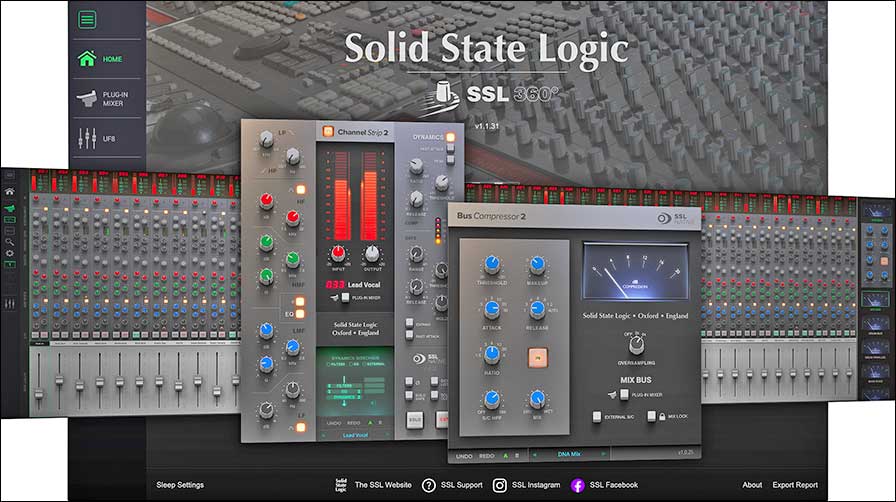This screenshot has height=502, width=896.
Task: Toggle the EQ in button on Channel Strip
Action: [x=299, y=313]
